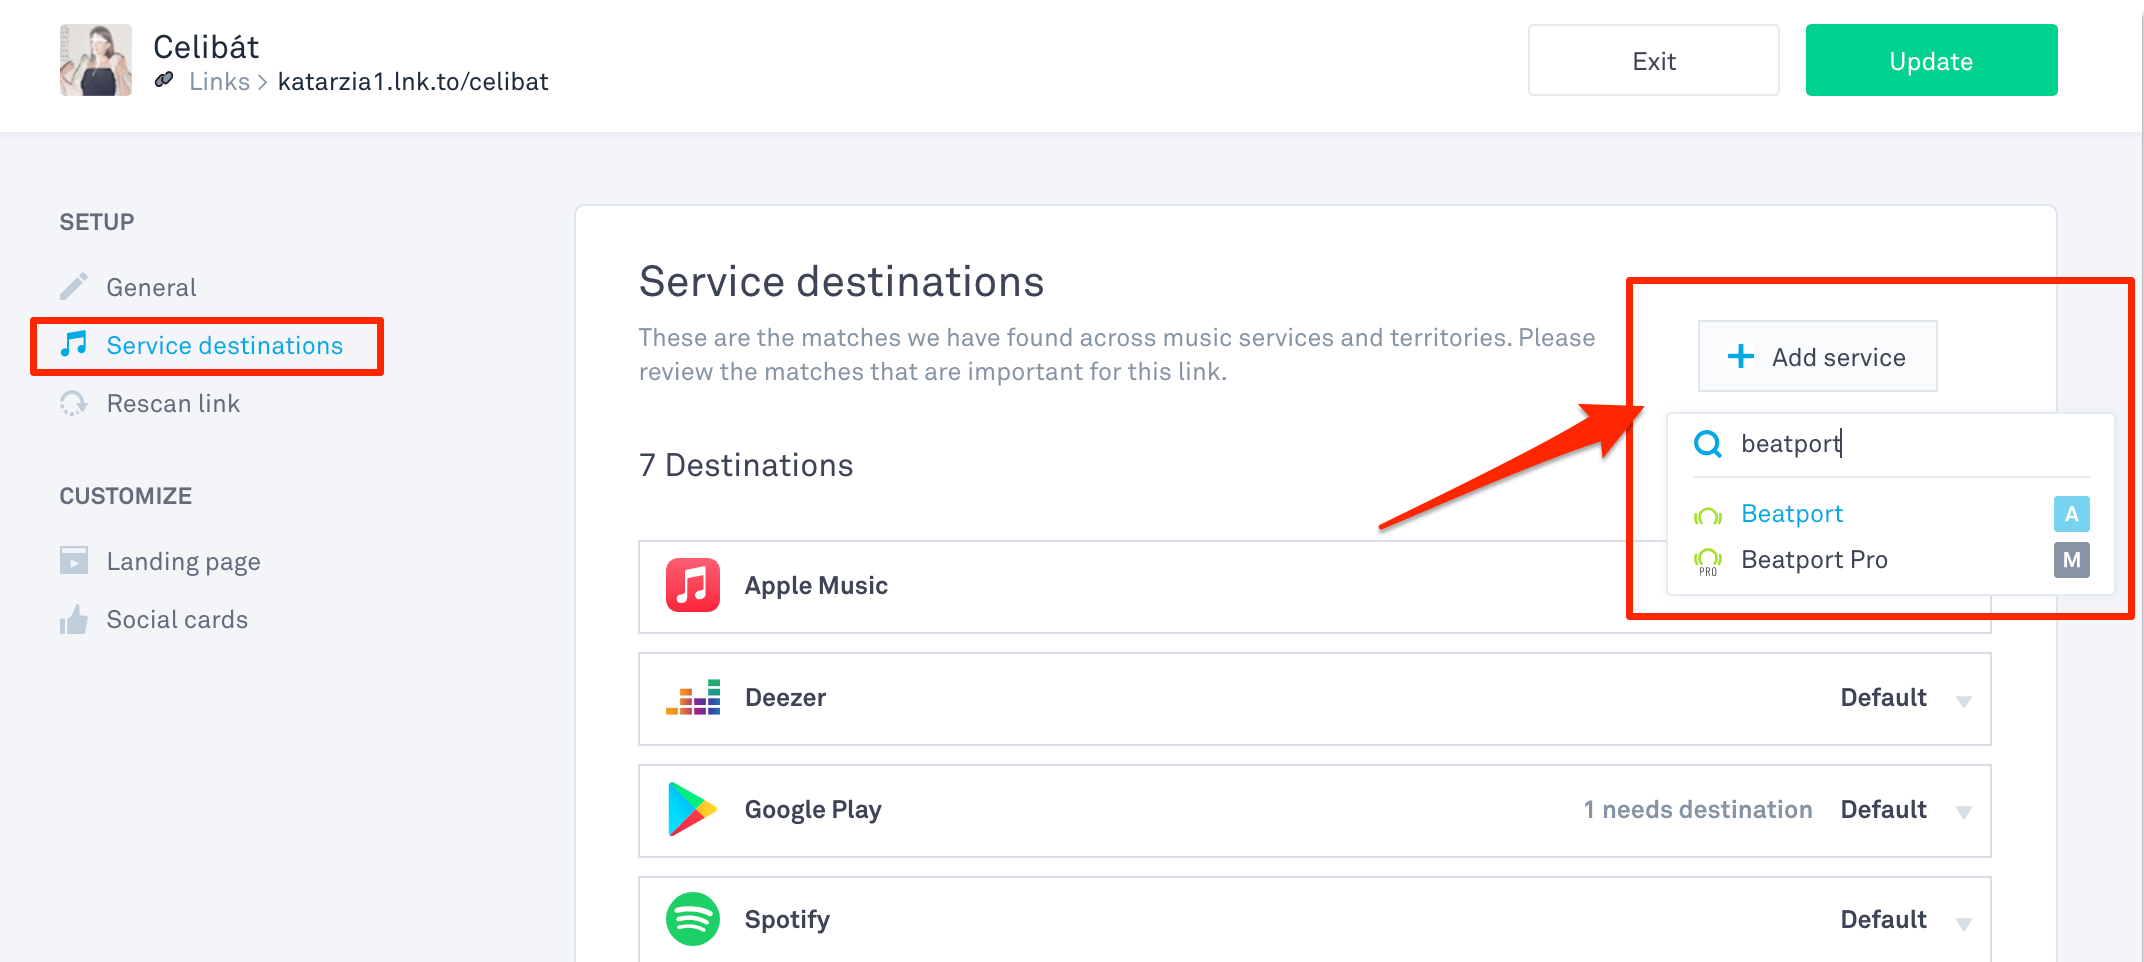Click the Beatport Pro headphone icon

click(1708, 560)
